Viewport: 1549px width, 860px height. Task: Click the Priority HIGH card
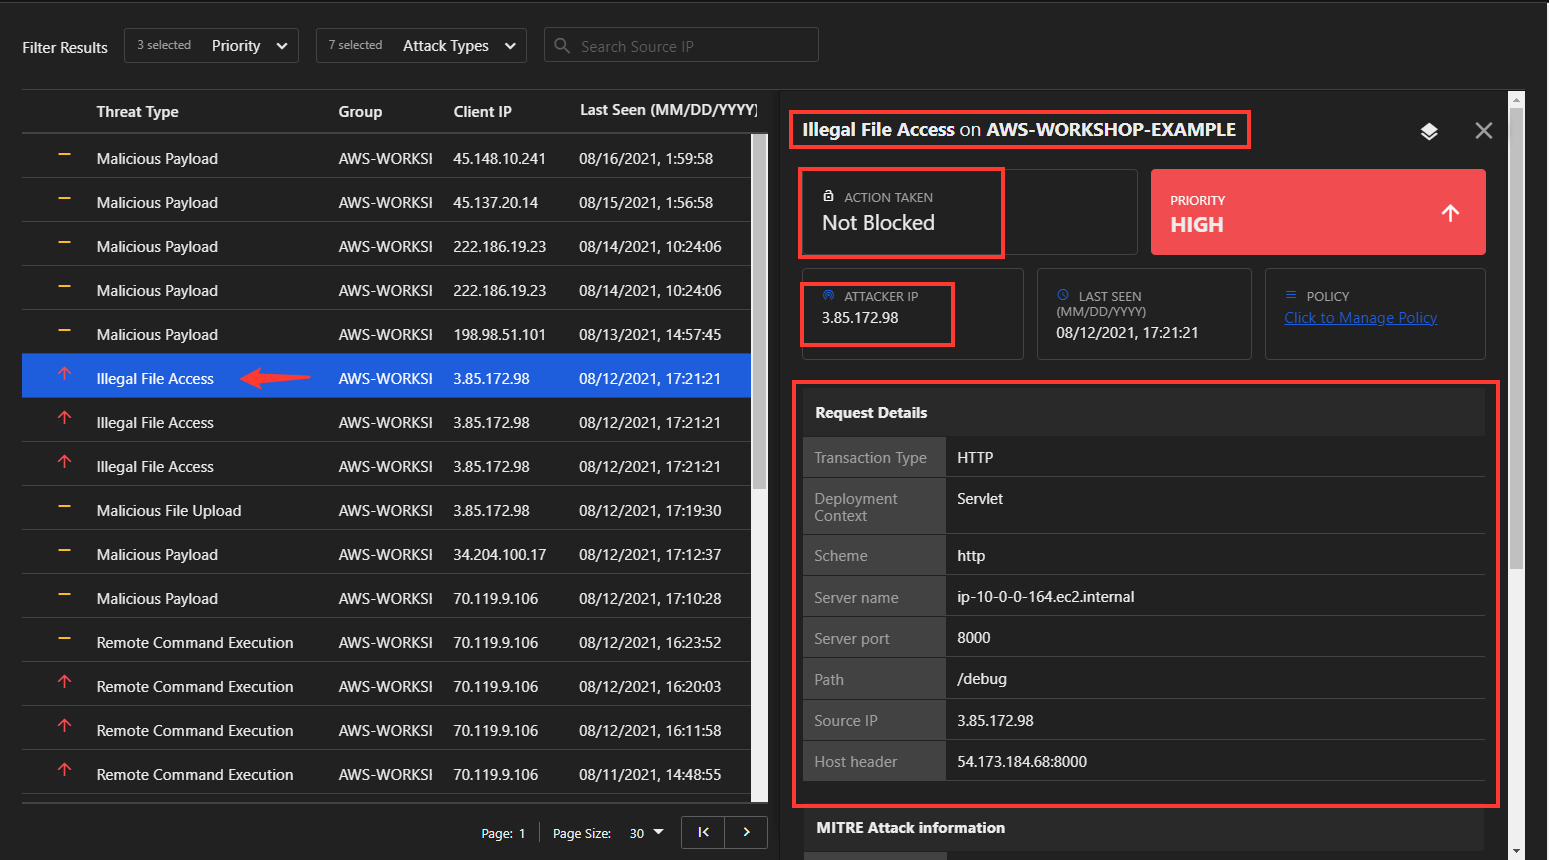tap(1318, 212)
